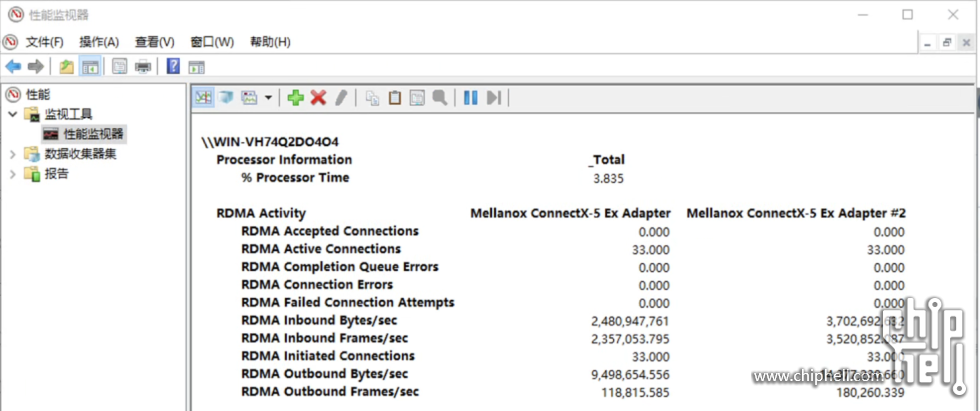This screenshot has width=980, height=411.
Task: Click the _Total instance header
Action: click(606, 160)
